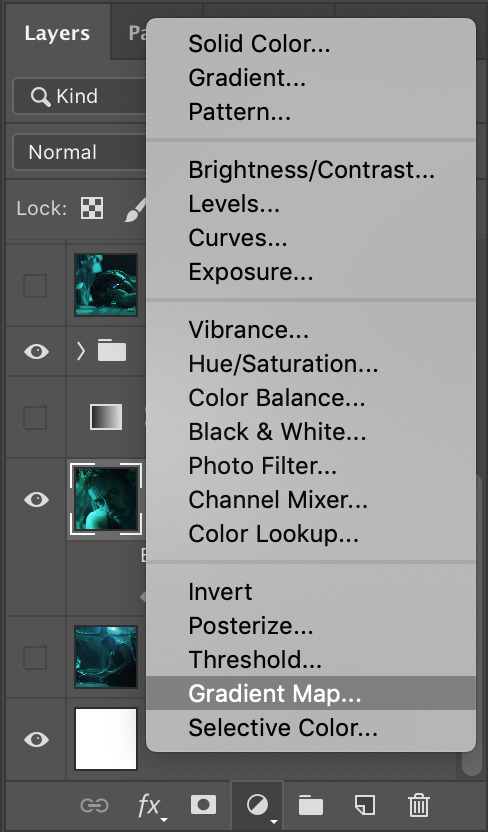Open the fx layer style menu

point(151,807)
